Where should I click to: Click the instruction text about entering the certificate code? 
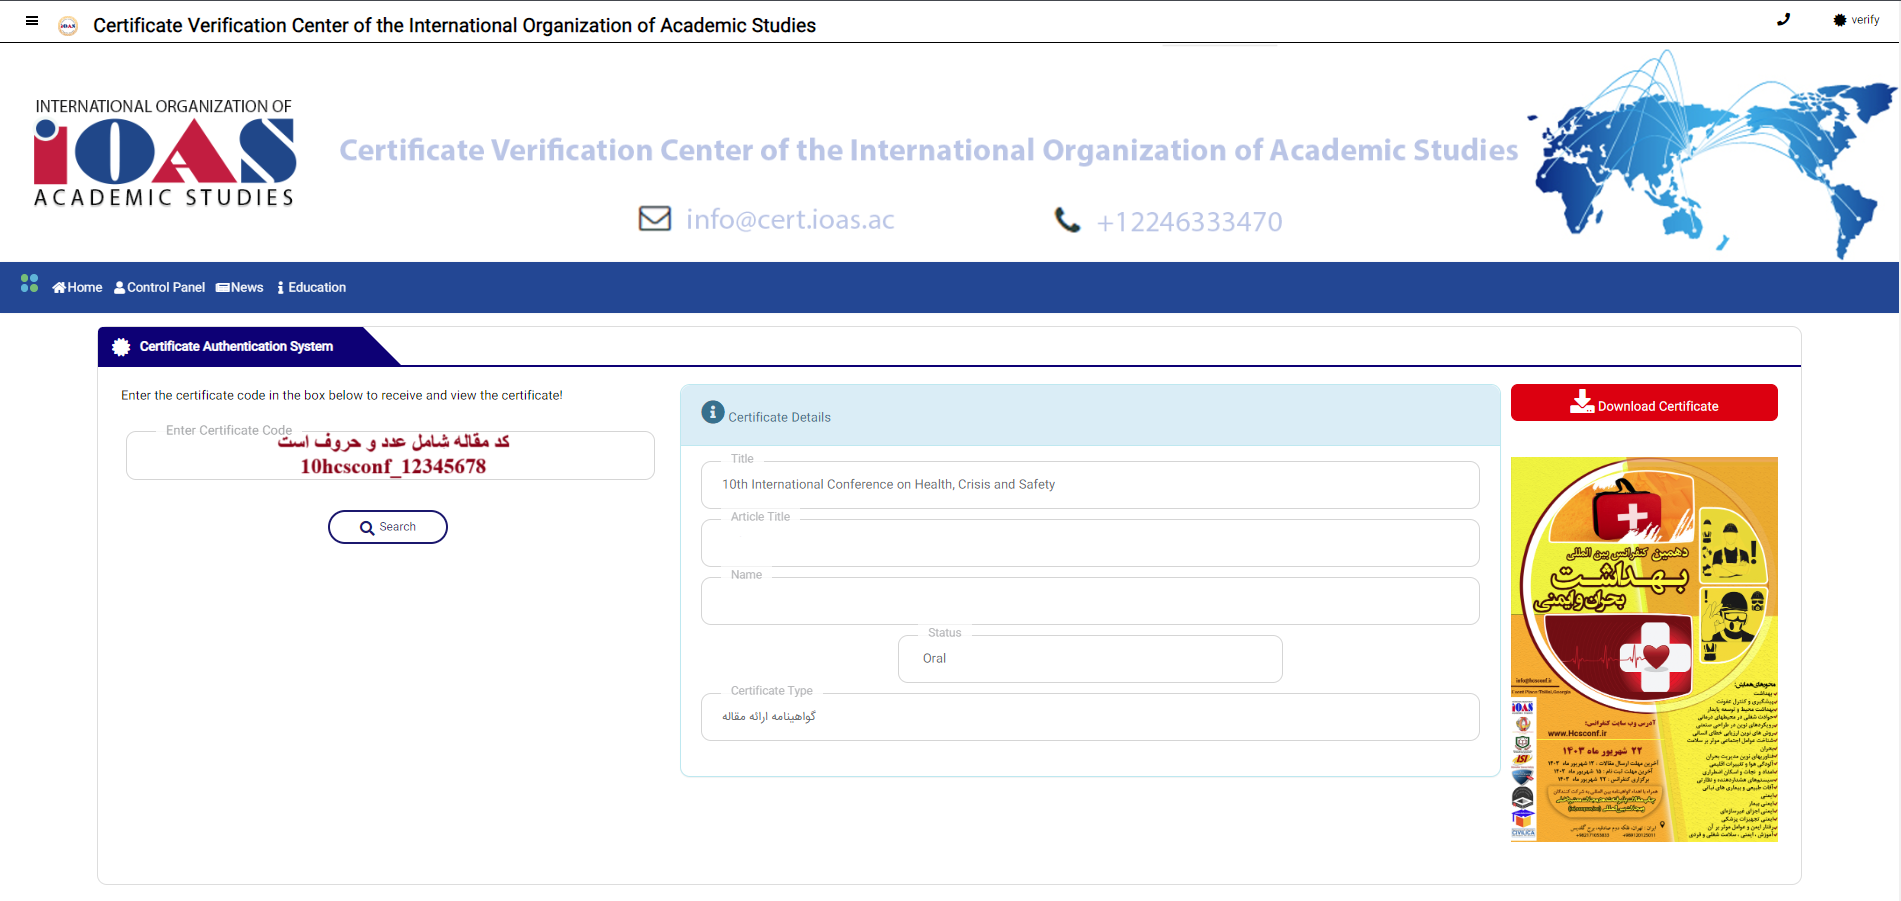[x=342, y=395]
